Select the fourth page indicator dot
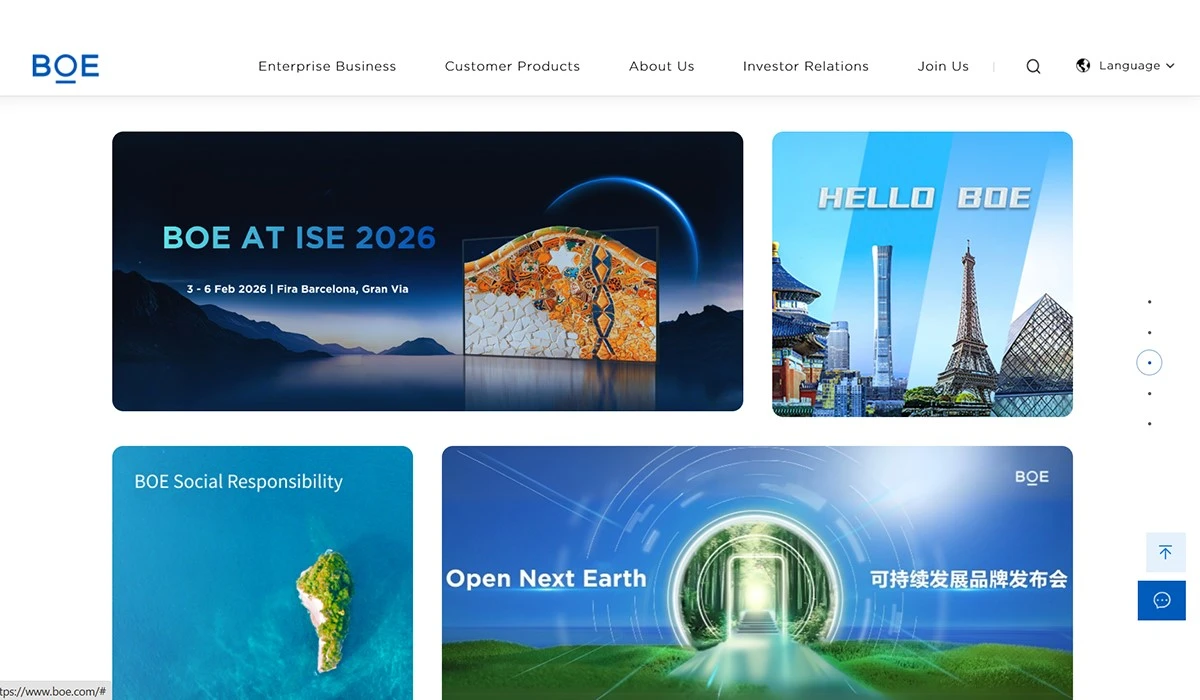Screen dimensions: 1200x700 coord(1149,393)
